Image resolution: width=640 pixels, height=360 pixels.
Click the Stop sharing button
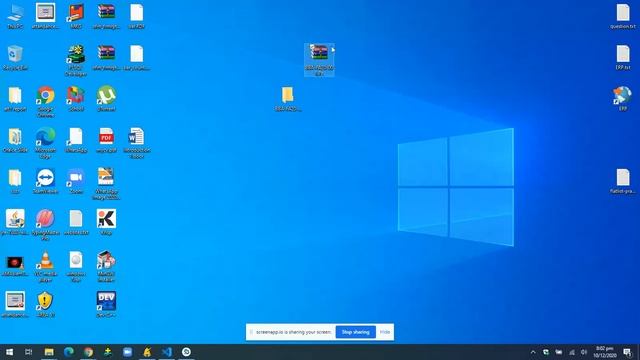click(356, 332)
